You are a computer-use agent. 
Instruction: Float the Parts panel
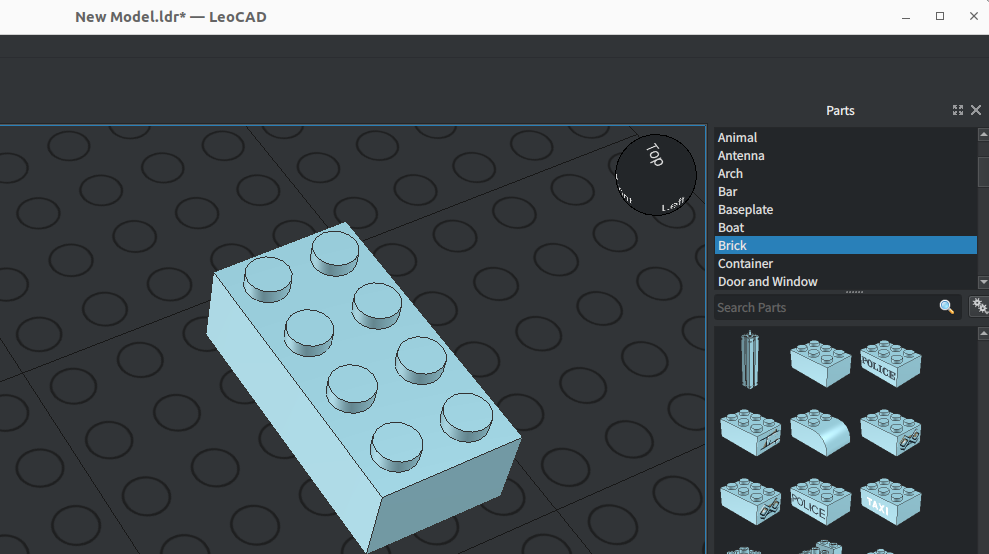pyautogui.click(x=957, y=110)
